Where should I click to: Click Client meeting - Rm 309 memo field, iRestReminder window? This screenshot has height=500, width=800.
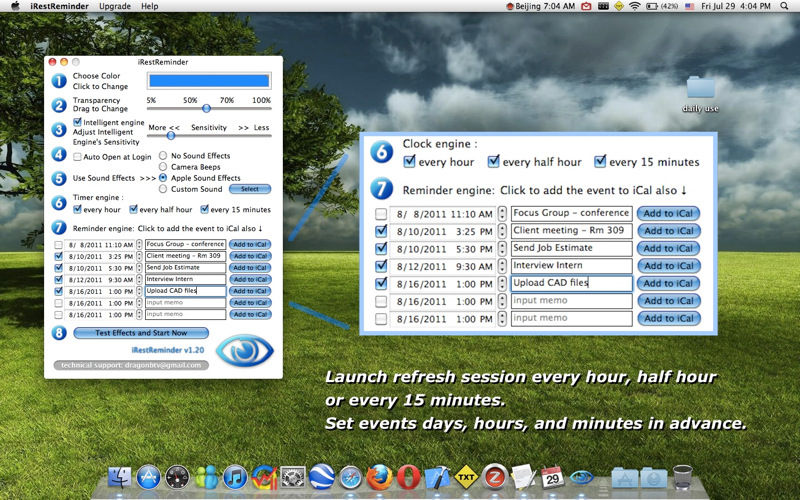pos(185,256)
